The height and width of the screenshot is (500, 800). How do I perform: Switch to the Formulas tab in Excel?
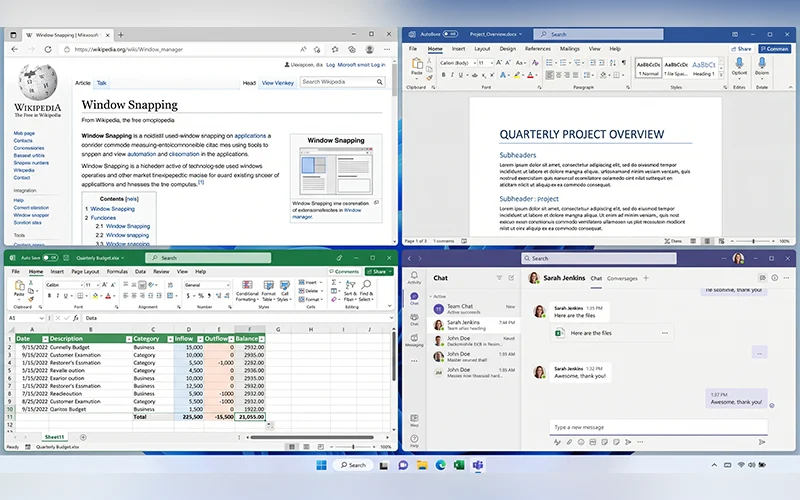point(117,271)
